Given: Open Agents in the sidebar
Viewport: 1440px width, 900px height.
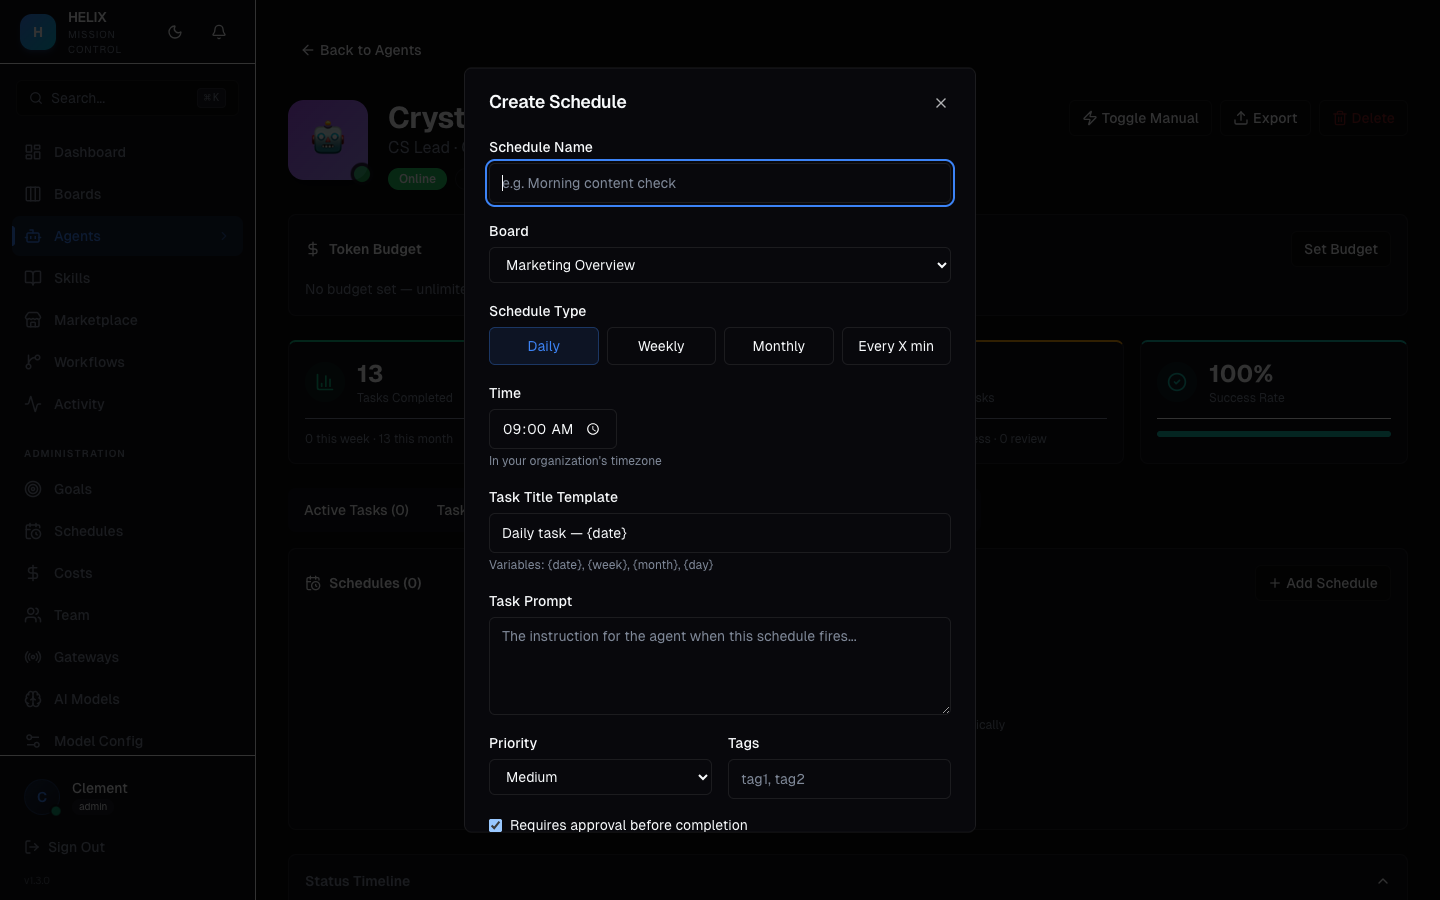Looking at the screenshot, I should (127, 236).
